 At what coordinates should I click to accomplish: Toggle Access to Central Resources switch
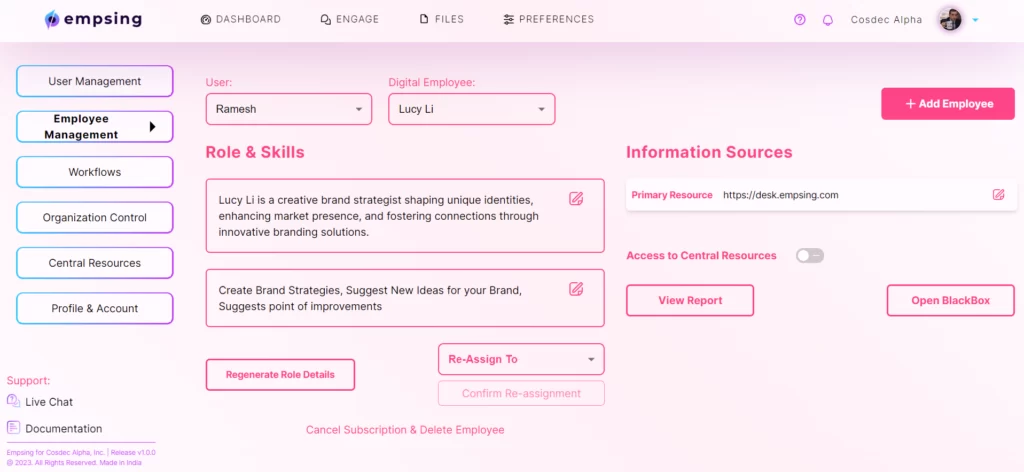tap(810, 255)
